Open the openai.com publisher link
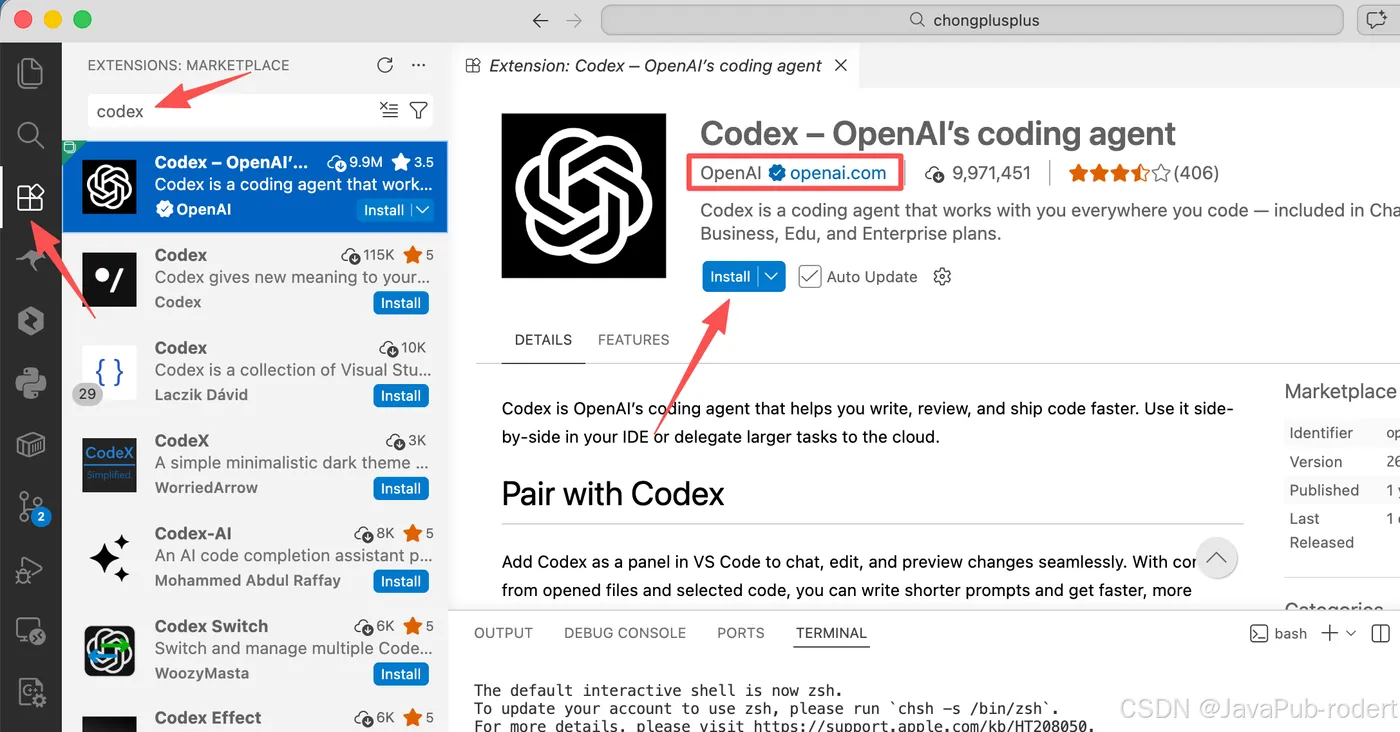The height and width of the screenshot is (732, 1400). [838, 173]
